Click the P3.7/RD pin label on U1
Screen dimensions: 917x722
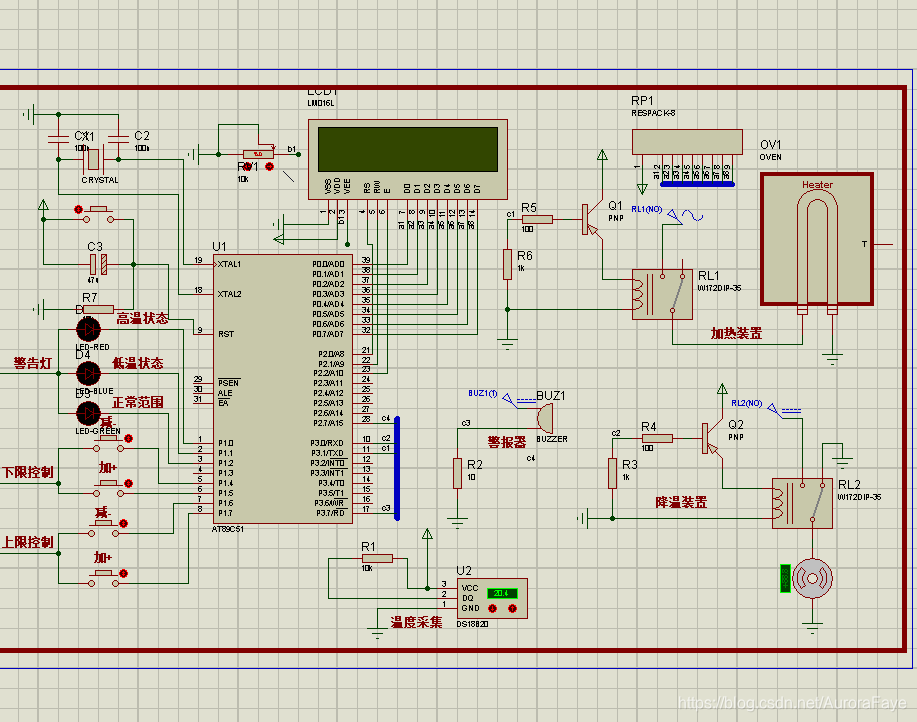tap(330, 513)
